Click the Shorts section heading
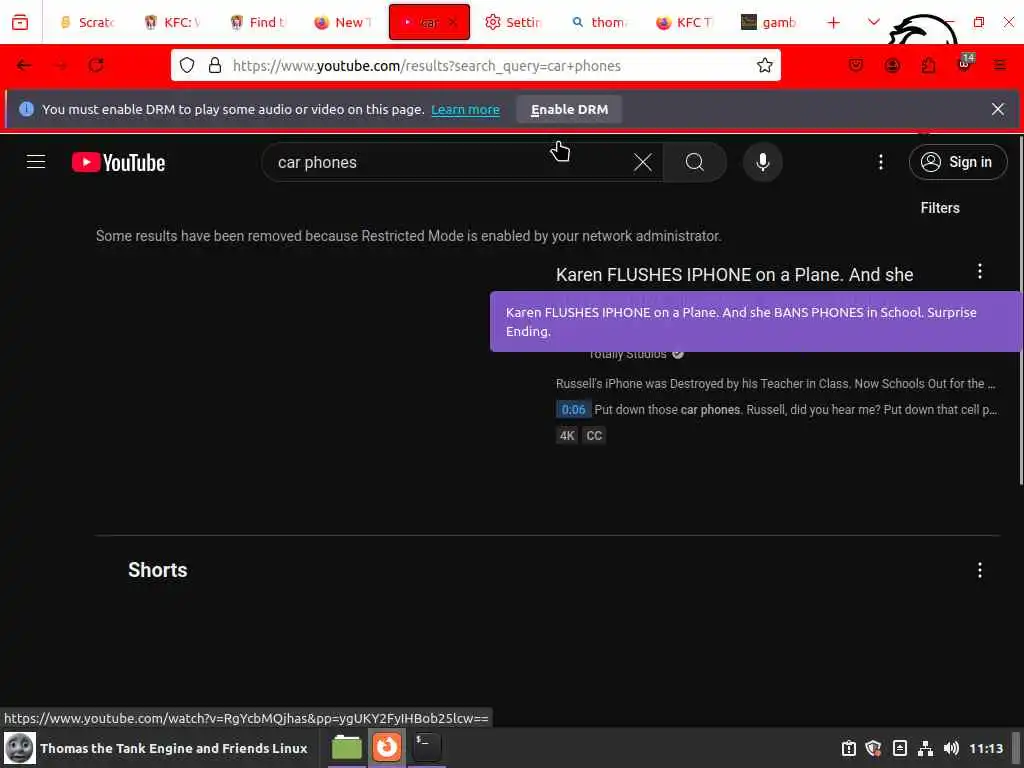The width and height of the screenshot is (1024, 768). pos(157,570)
